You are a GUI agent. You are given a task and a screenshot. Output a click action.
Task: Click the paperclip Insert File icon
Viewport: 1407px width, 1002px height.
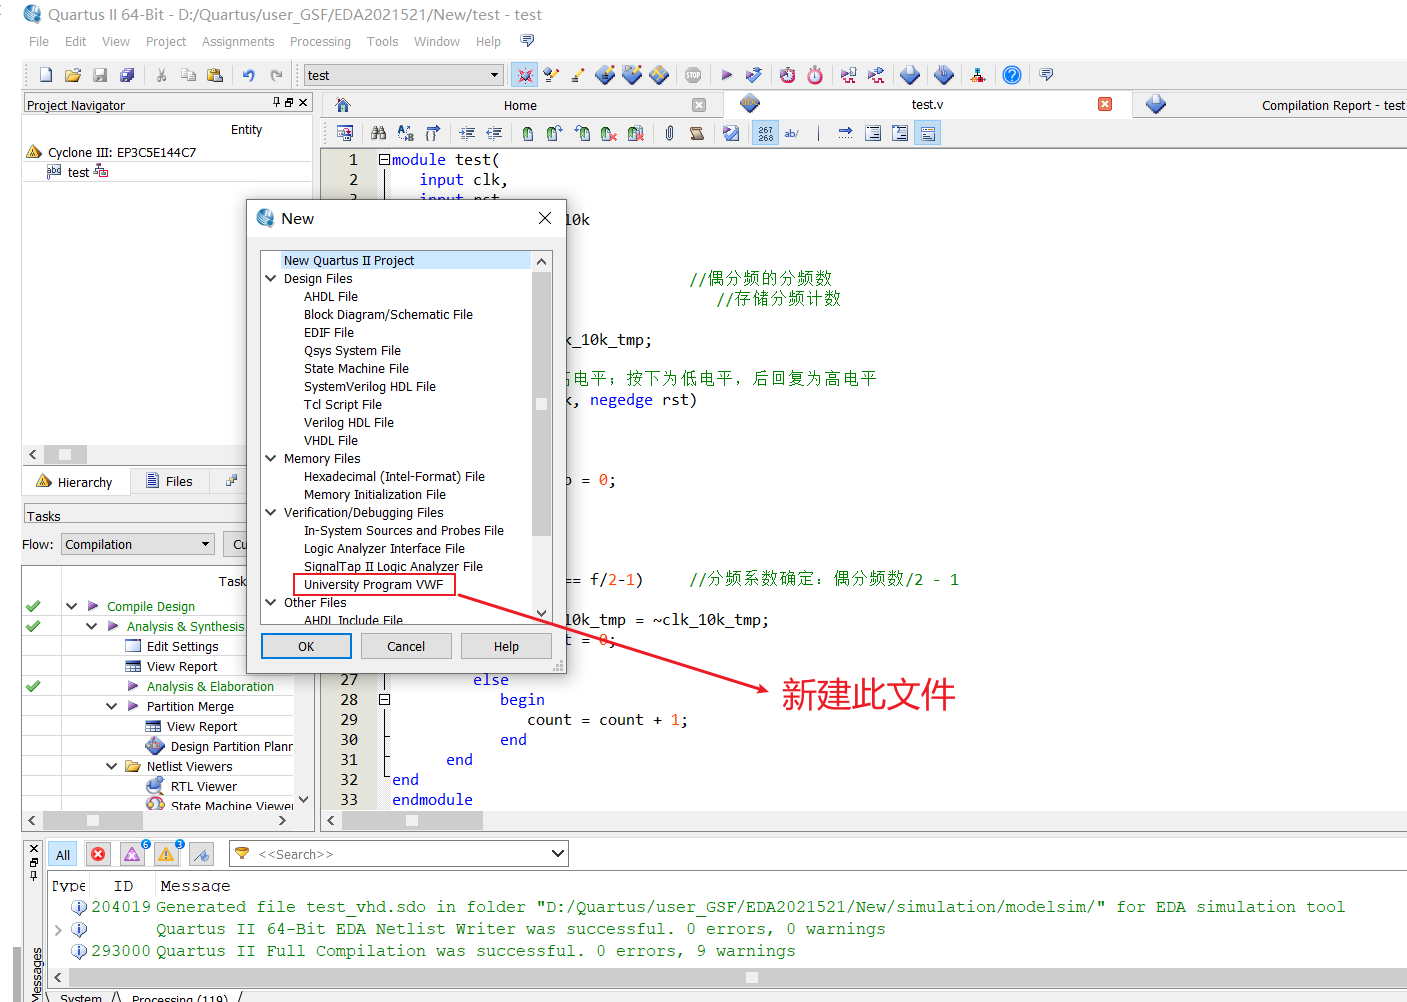[670, 133]
